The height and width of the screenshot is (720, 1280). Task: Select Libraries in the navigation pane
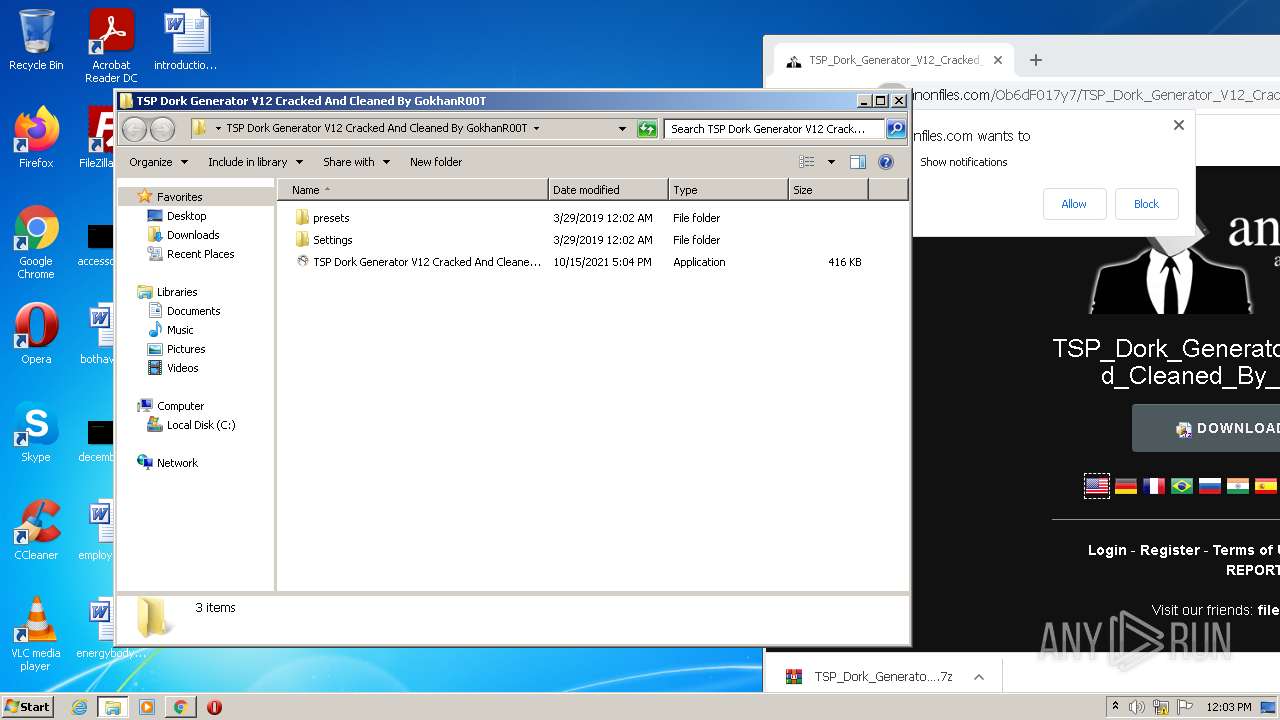pos(177,292)
